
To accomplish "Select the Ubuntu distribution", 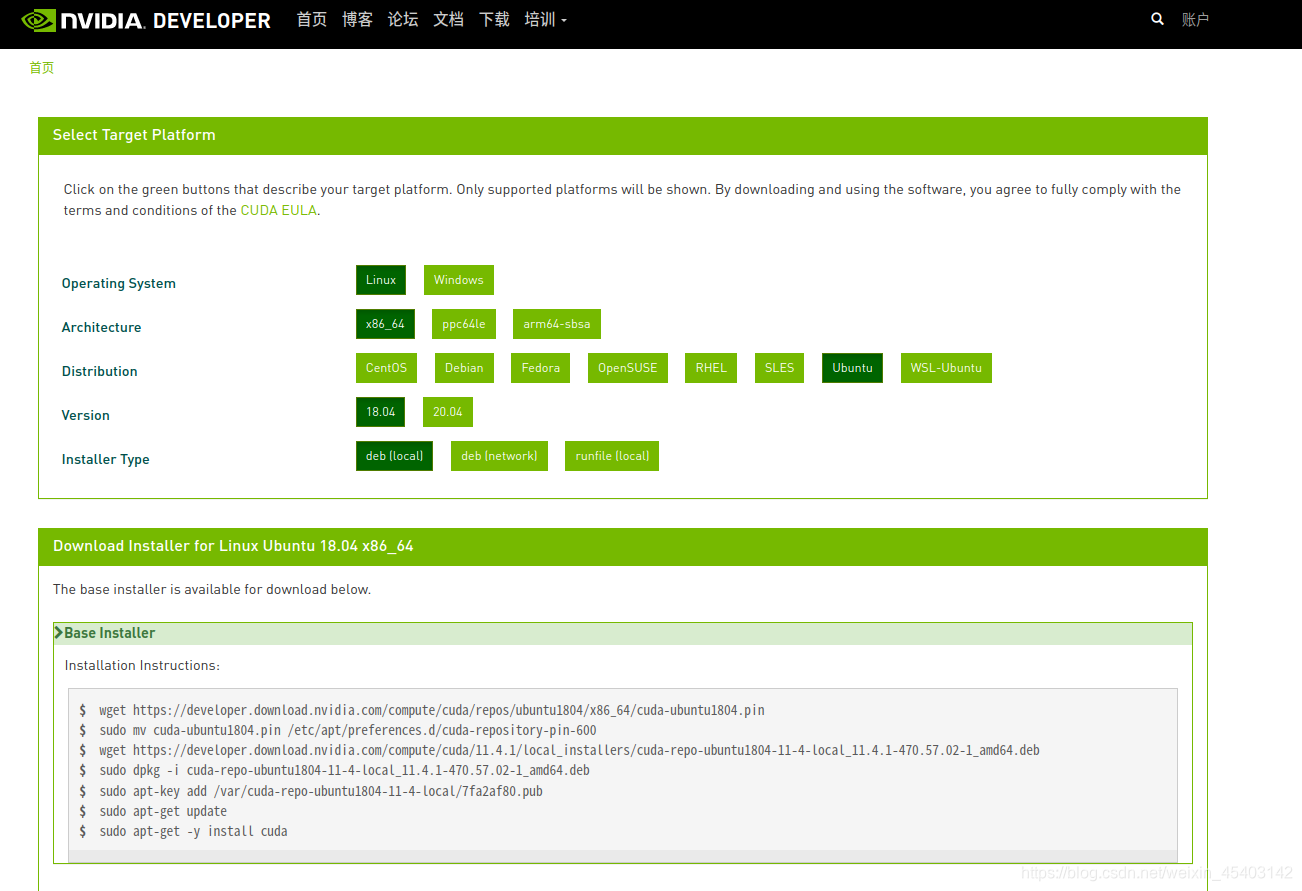I will pyautogui.click(x=852, y=368).
